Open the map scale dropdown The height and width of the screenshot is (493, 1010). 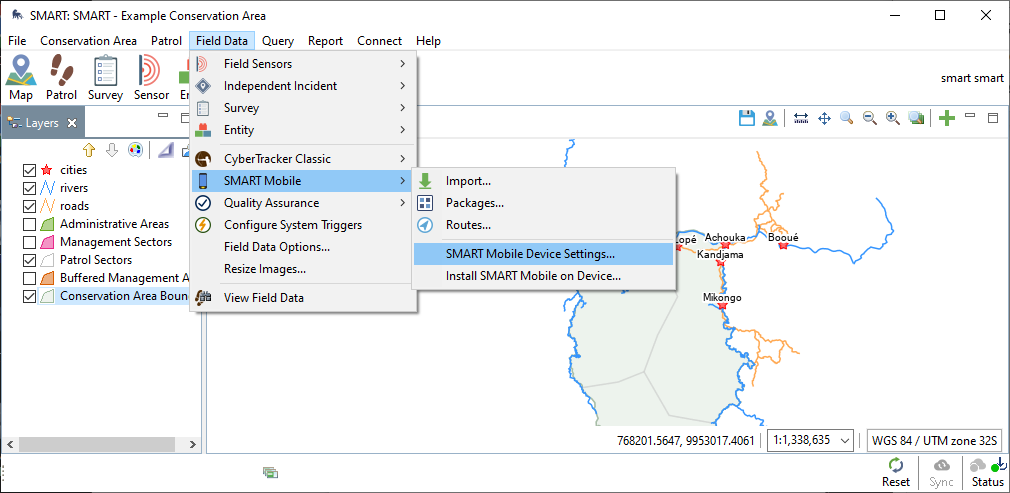pos(811,440)
